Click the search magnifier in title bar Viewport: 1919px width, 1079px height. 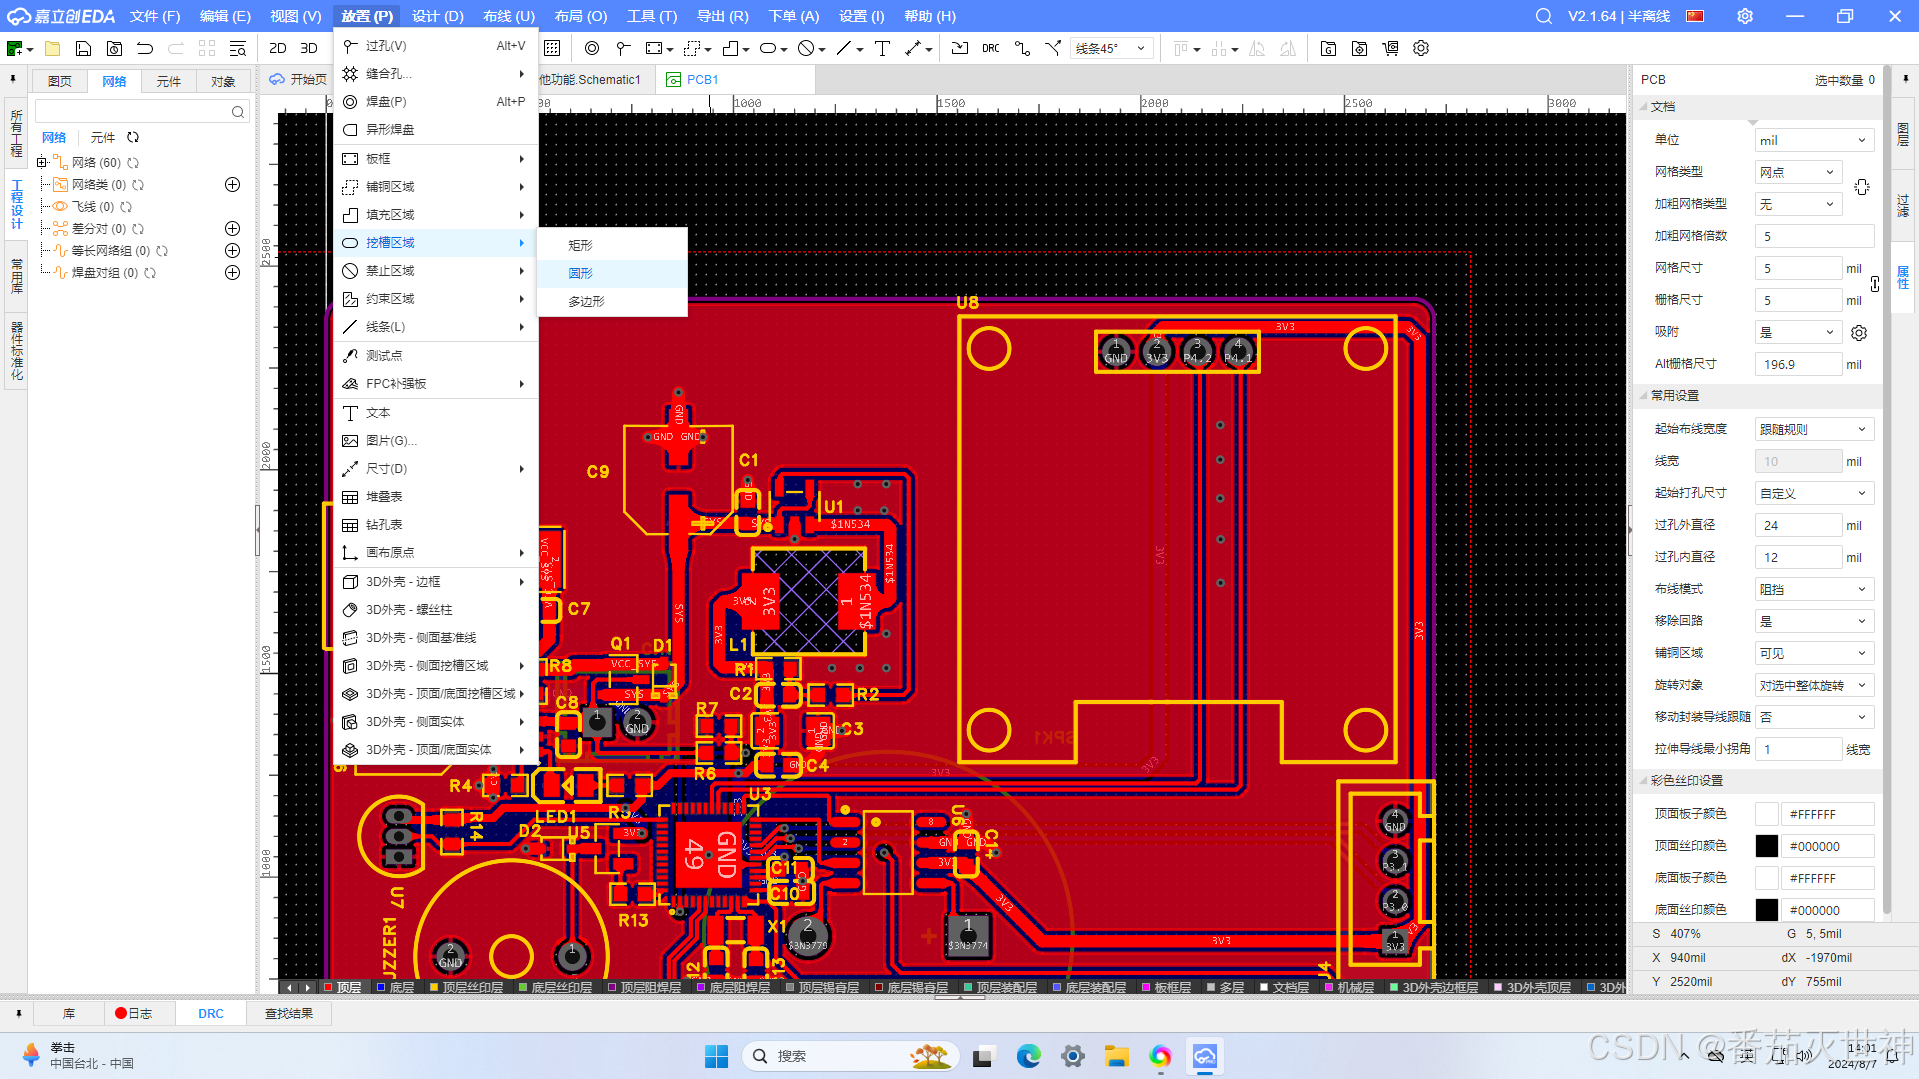[1544, 16]
